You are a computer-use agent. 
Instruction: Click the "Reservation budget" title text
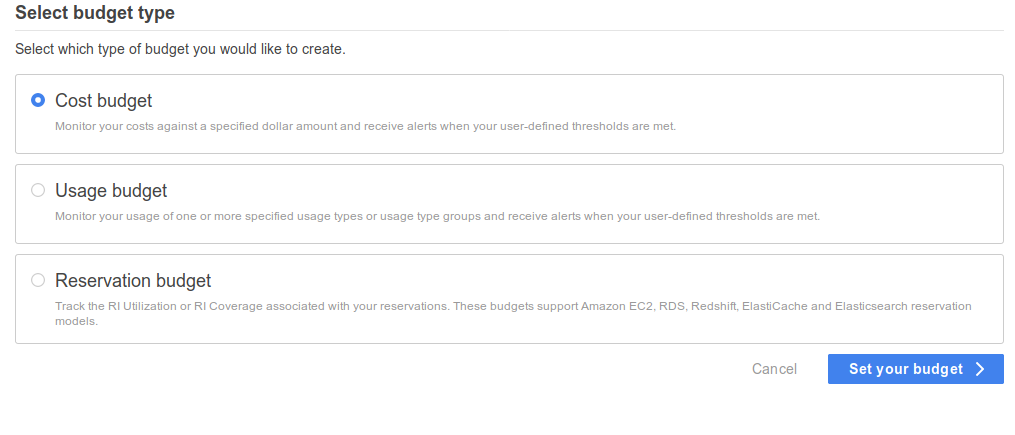click(133, 281)
